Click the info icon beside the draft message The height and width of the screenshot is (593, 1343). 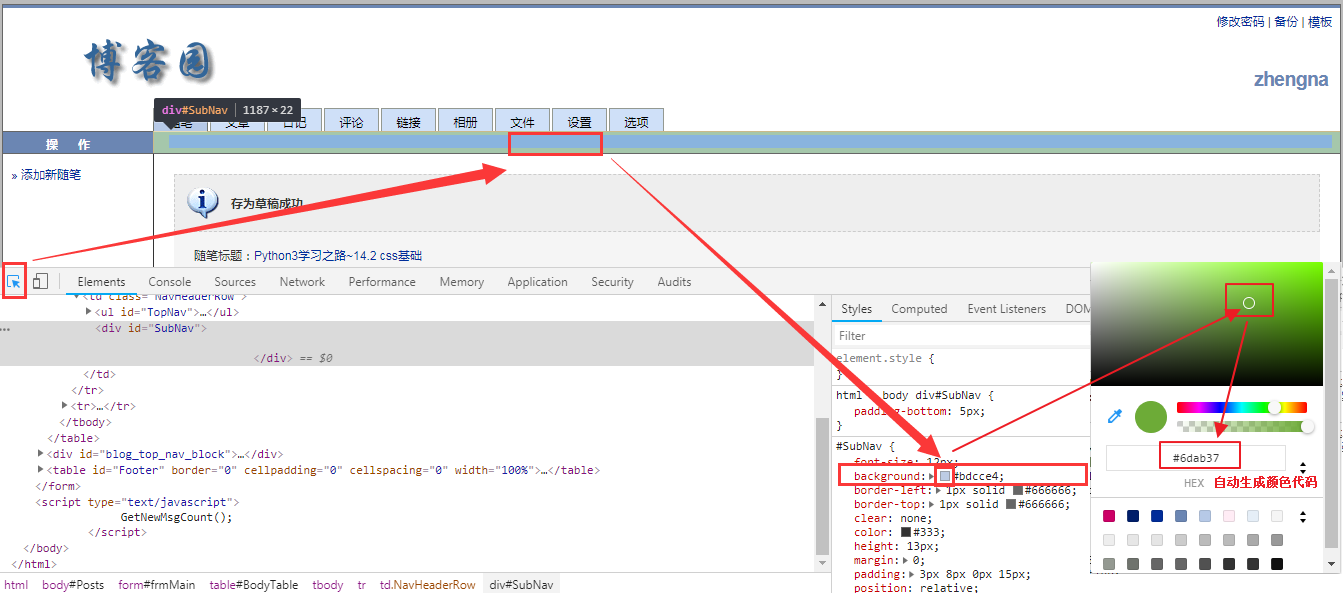(x=203, y=202)
